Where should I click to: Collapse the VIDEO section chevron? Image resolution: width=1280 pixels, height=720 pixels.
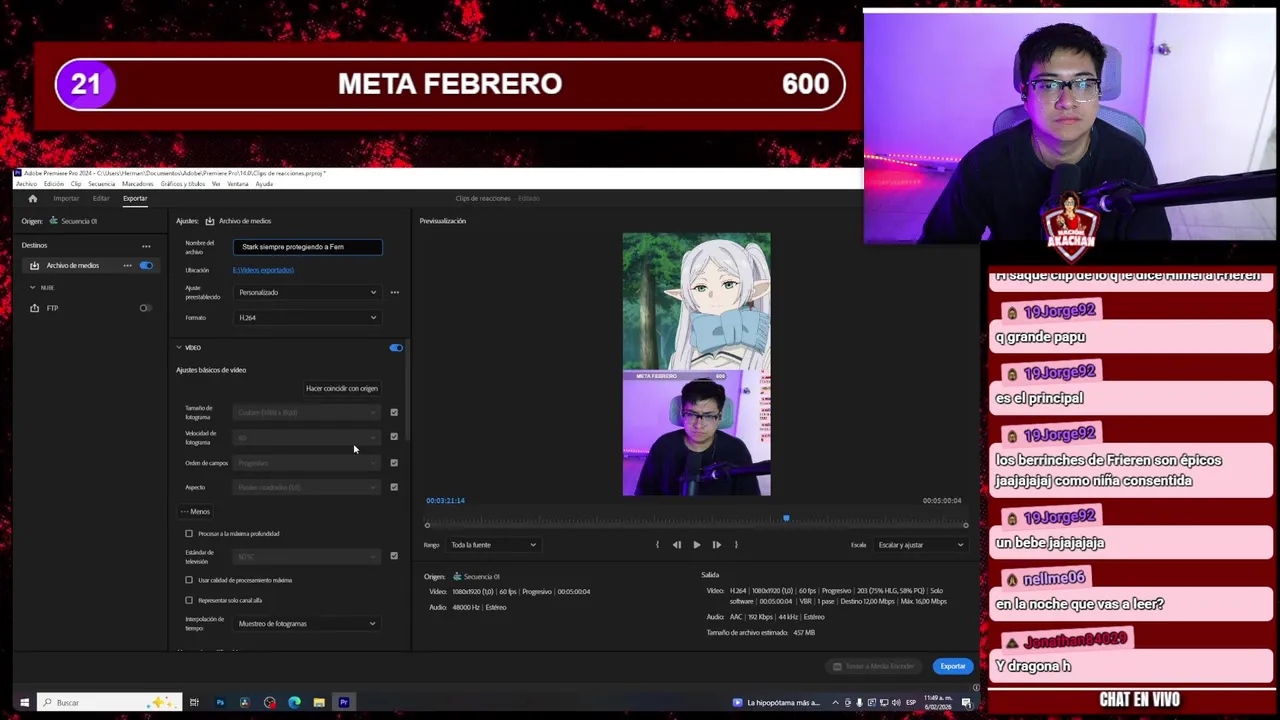point(179,348)
